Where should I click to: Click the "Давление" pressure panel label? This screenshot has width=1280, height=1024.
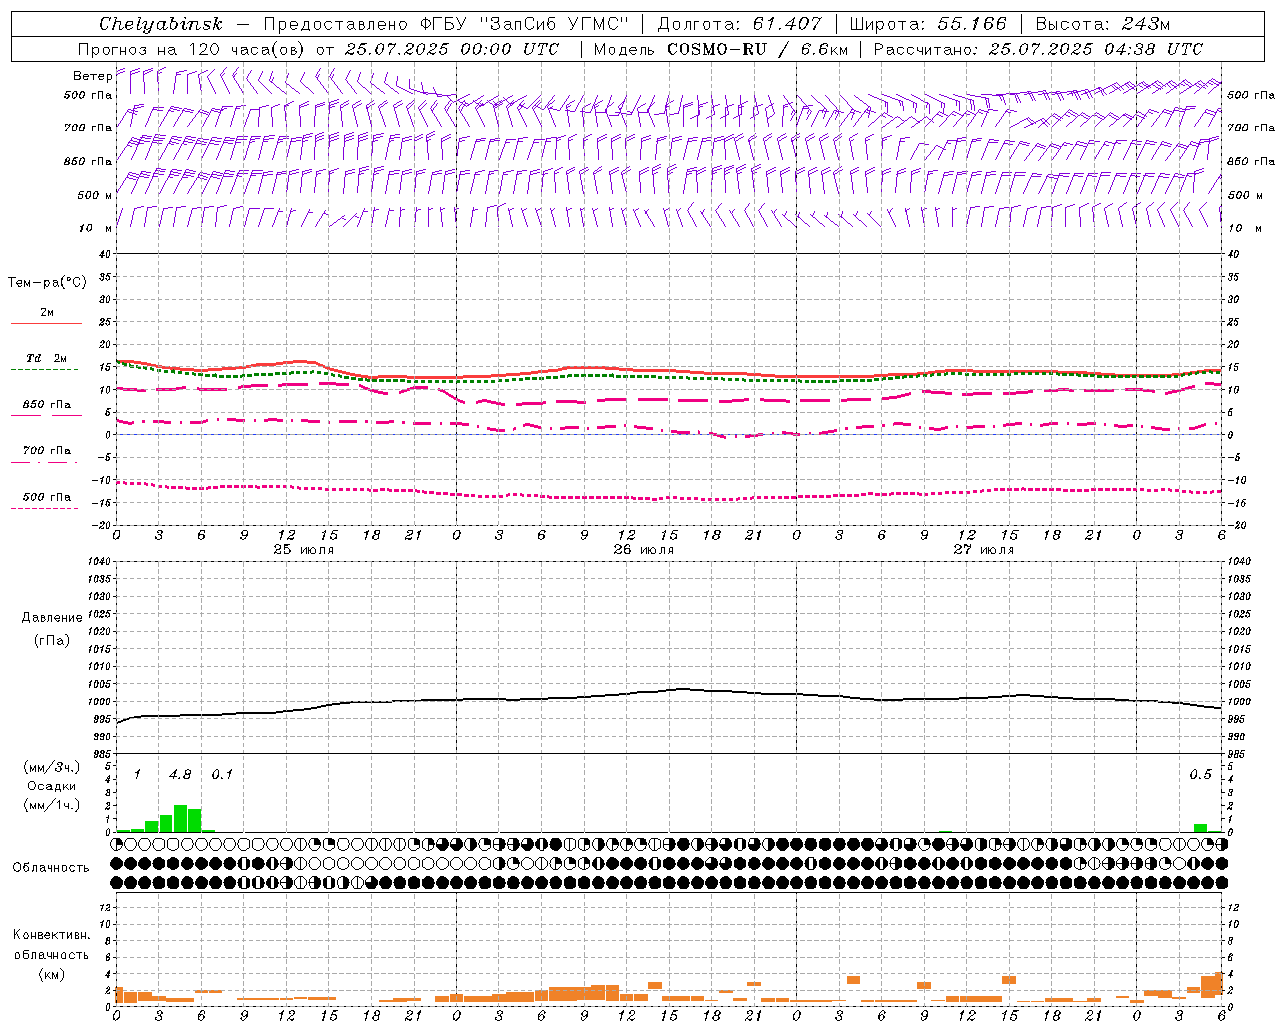51,618
